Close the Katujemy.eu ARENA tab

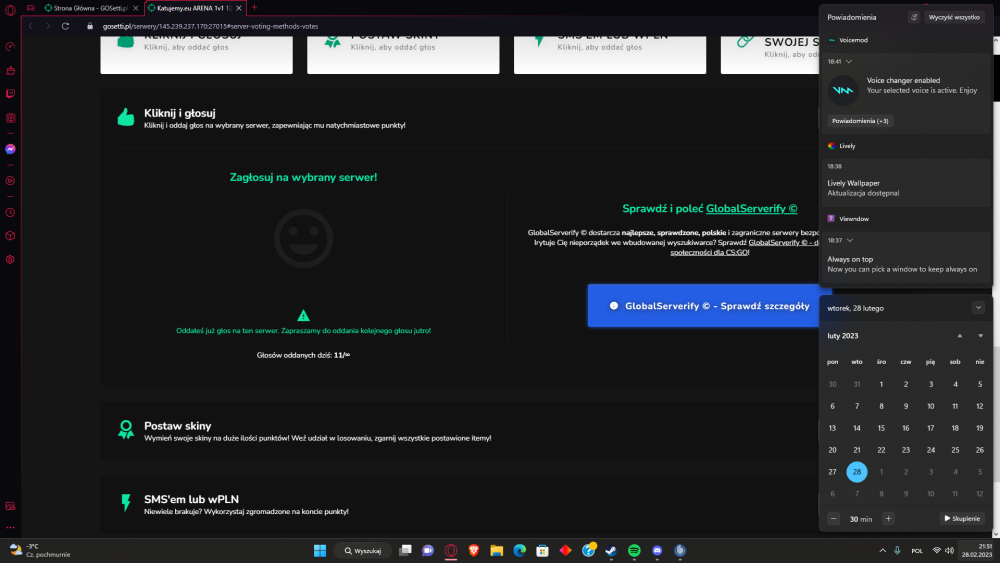[239, 8]
